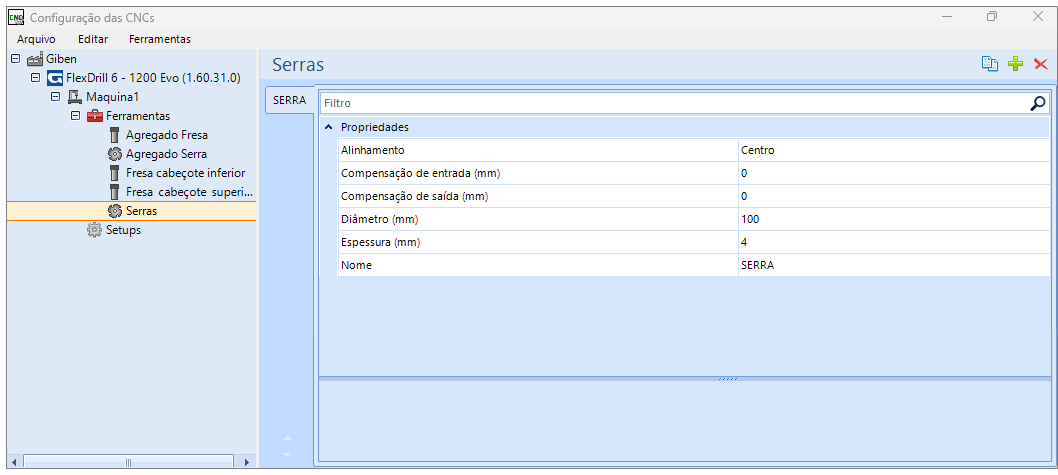This screenshot has height=475, width=1058.
Task: Select Fresa cabeçote inferior tree item
Action: [185, 173]
